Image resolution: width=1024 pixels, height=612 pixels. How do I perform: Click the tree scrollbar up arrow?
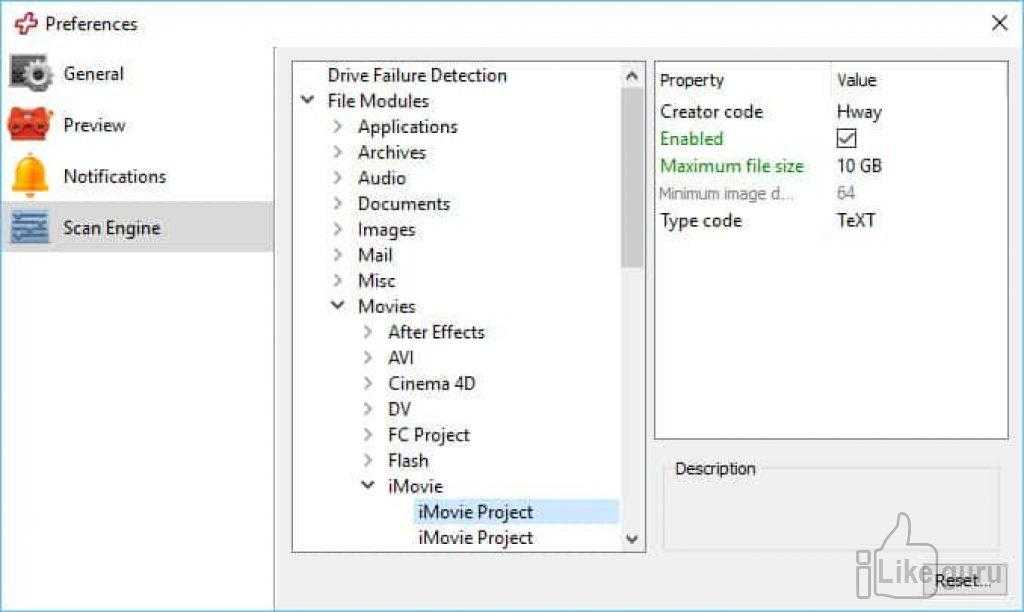(632, 76)
